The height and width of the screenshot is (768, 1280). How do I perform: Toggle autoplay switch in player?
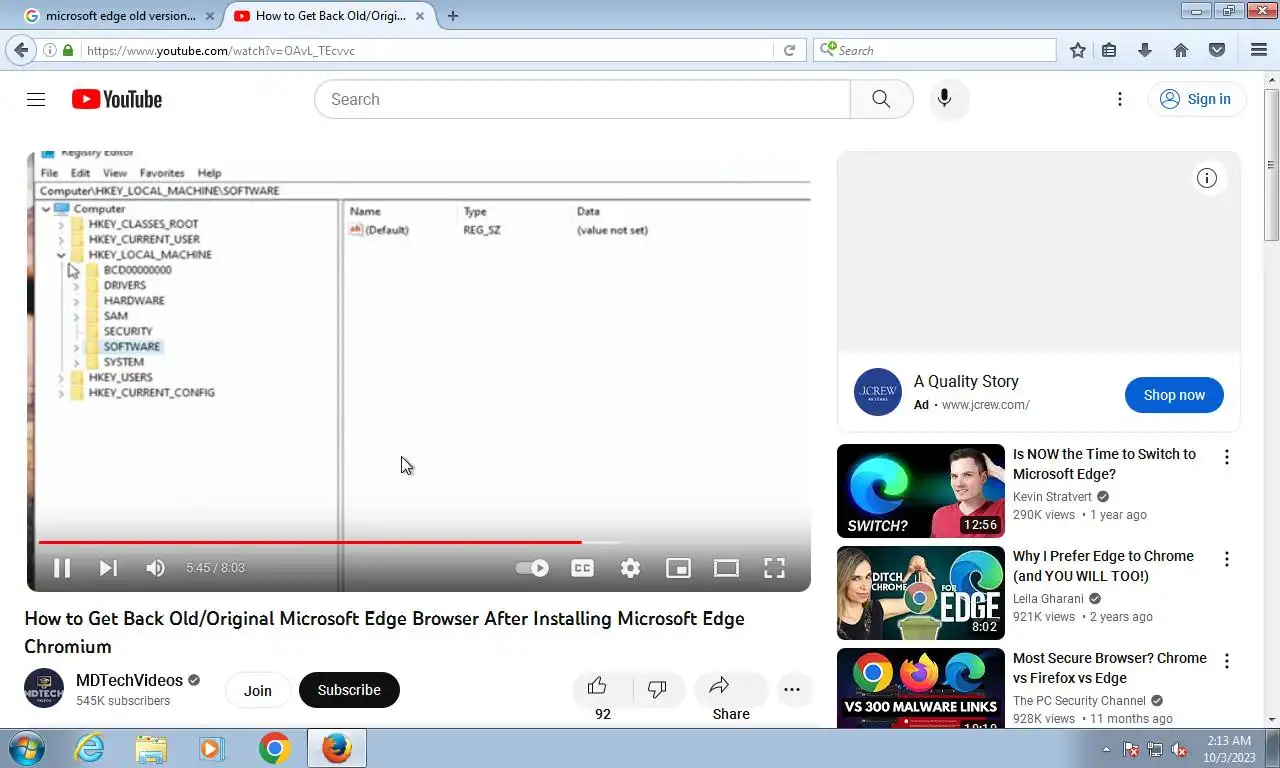pos(532,568)
